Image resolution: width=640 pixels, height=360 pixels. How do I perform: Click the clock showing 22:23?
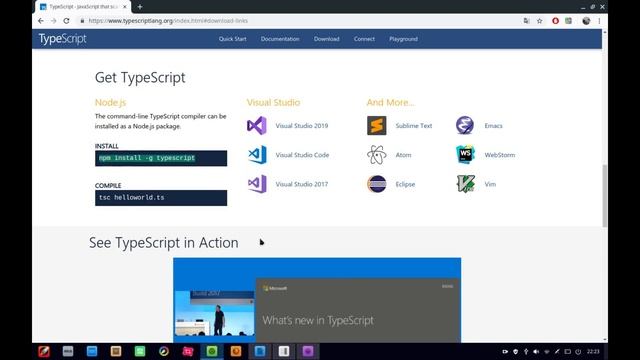pyautogui.click(x=593, y=351)
